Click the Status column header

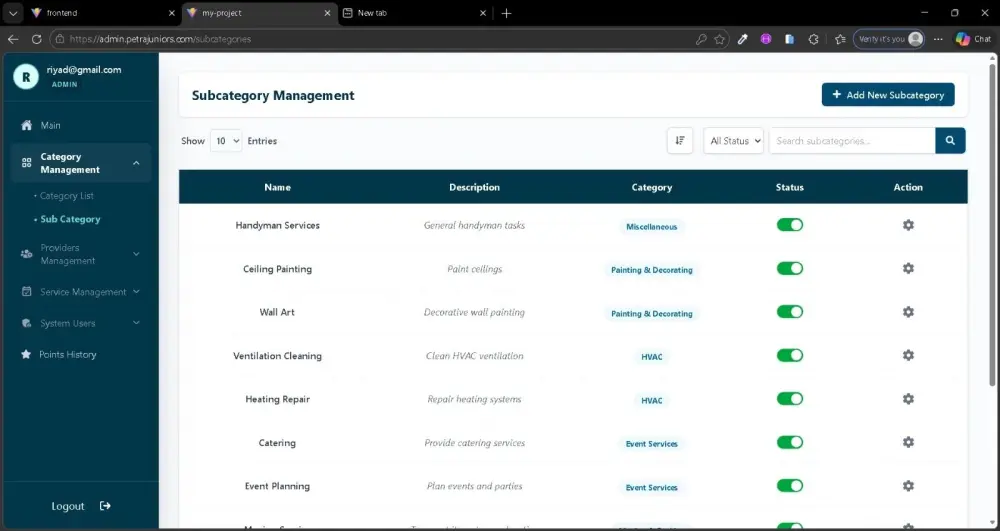[x=790, y=187]
